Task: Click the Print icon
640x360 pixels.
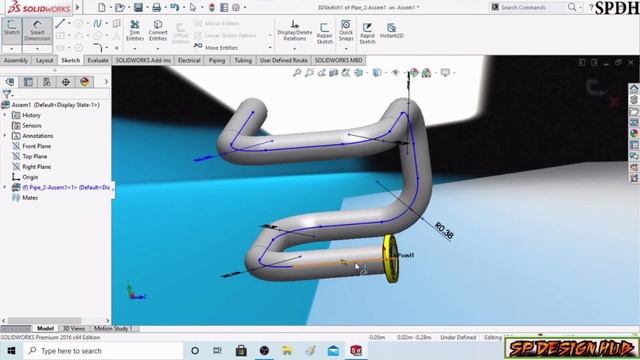Action: 156,7
